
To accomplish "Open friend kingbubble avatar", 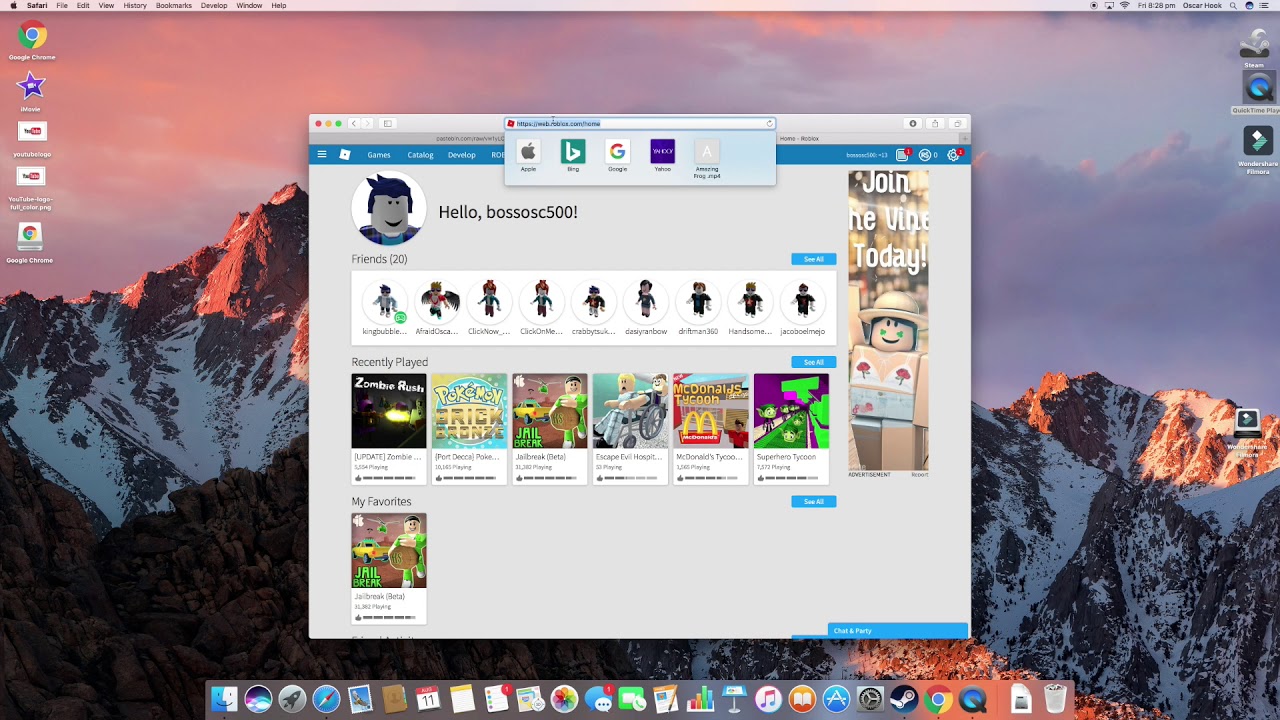I will click(x=385, y=301).
